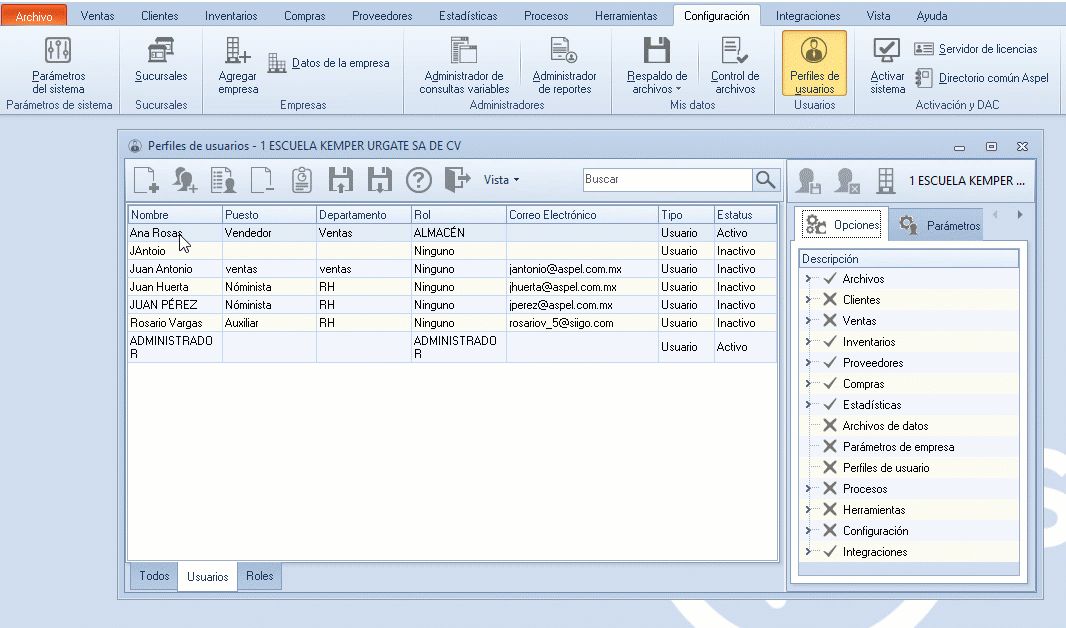Open the Estadísticas ribbon tab

(467, 16)
